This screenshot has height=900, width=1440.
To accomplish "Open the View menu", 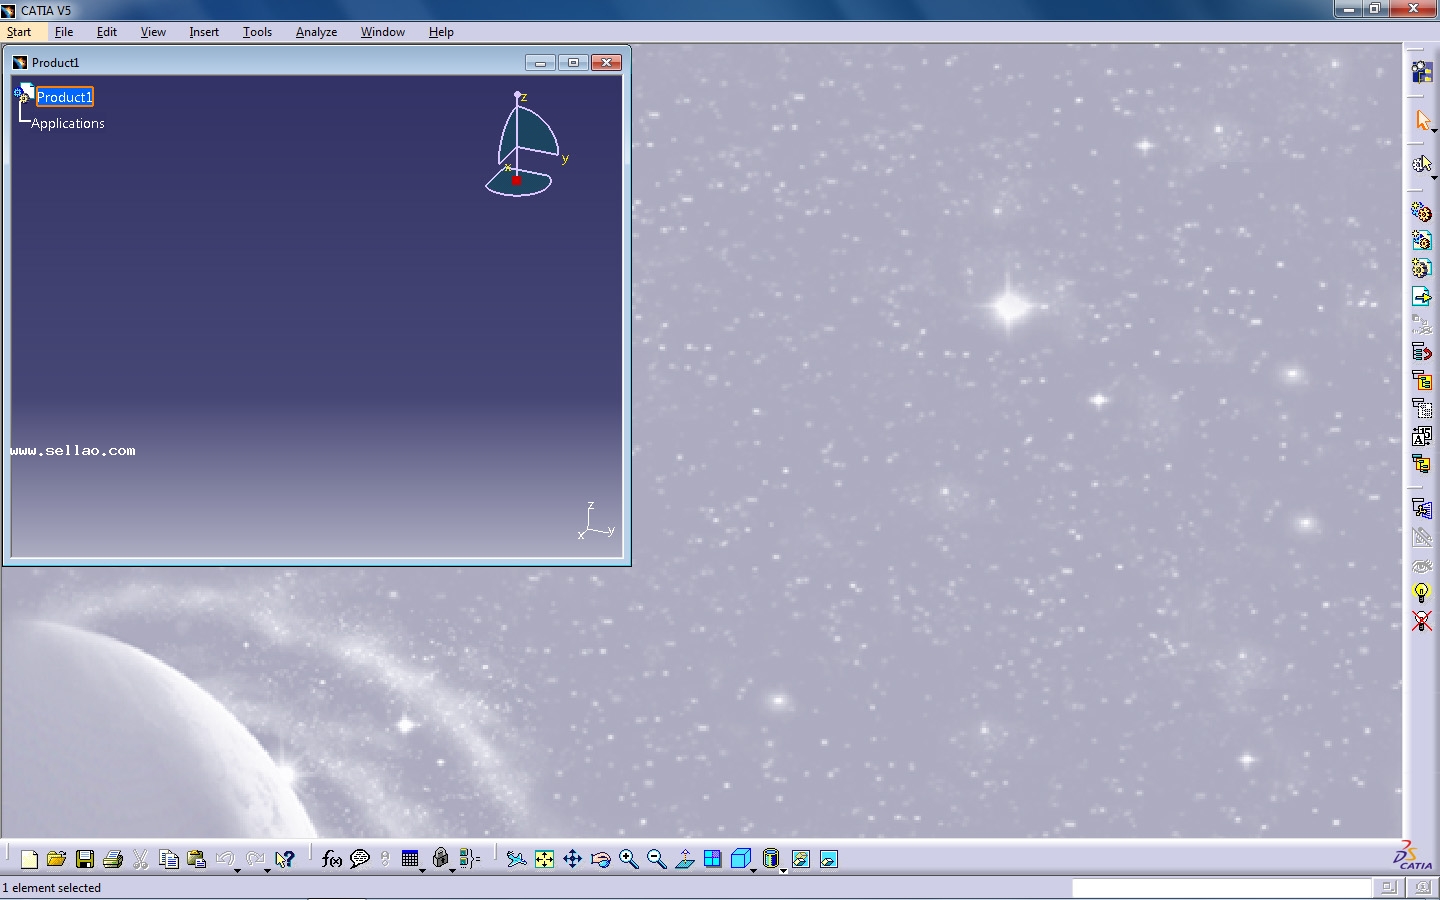I will [x=153, y=32].
